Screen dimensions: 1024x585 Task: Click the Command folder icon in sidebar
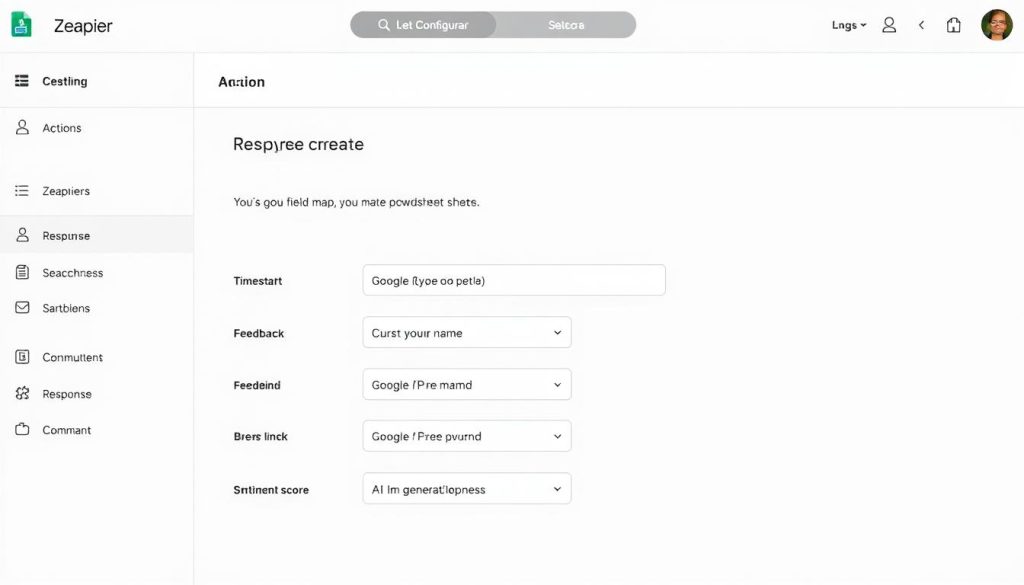click(x=22, y=430)
